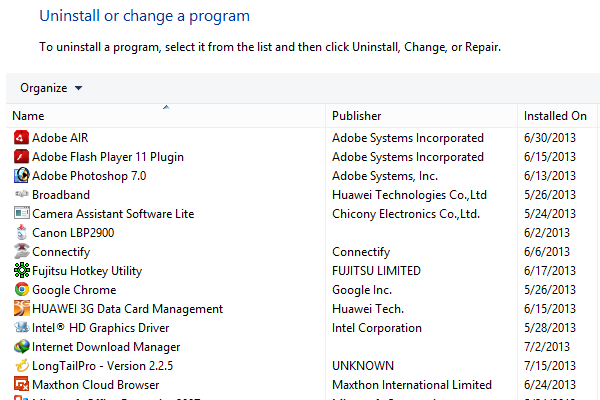The height and width of the screenshot is (400, 600).
Task: Click the Canon LBP2900 icon
Action: coord(21,232)
